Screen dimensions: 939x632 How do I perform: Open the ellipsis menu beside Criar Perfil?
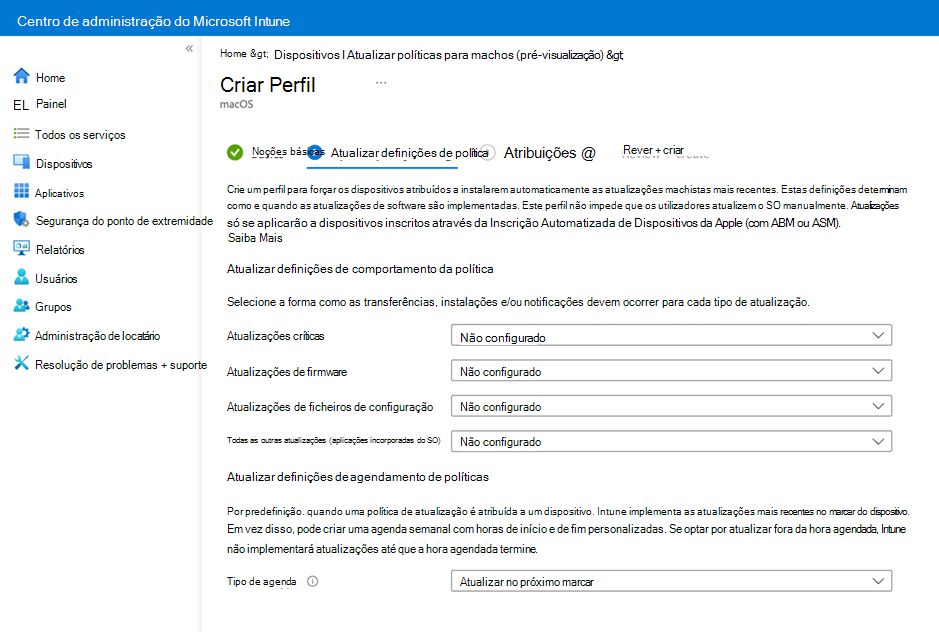[x=381, y=83]
